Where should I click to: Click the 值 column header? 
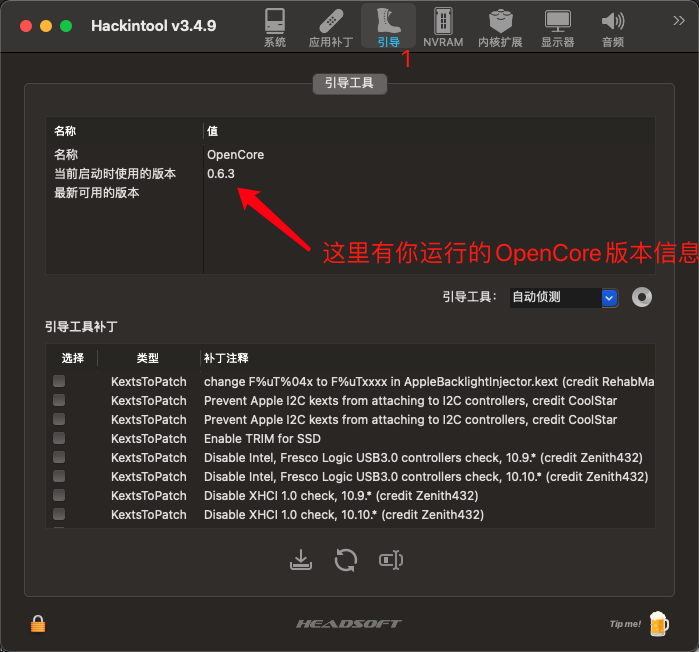[212, 131]
